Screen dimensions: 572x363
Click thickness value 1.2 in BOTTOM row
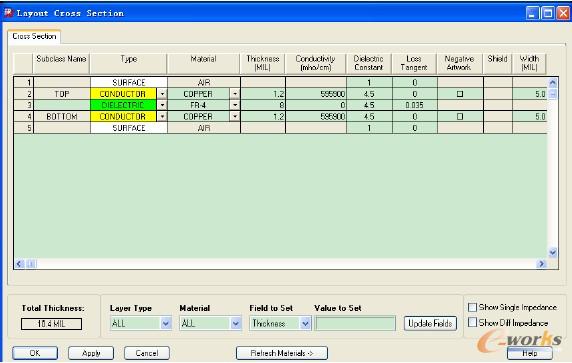coord(263,117)
